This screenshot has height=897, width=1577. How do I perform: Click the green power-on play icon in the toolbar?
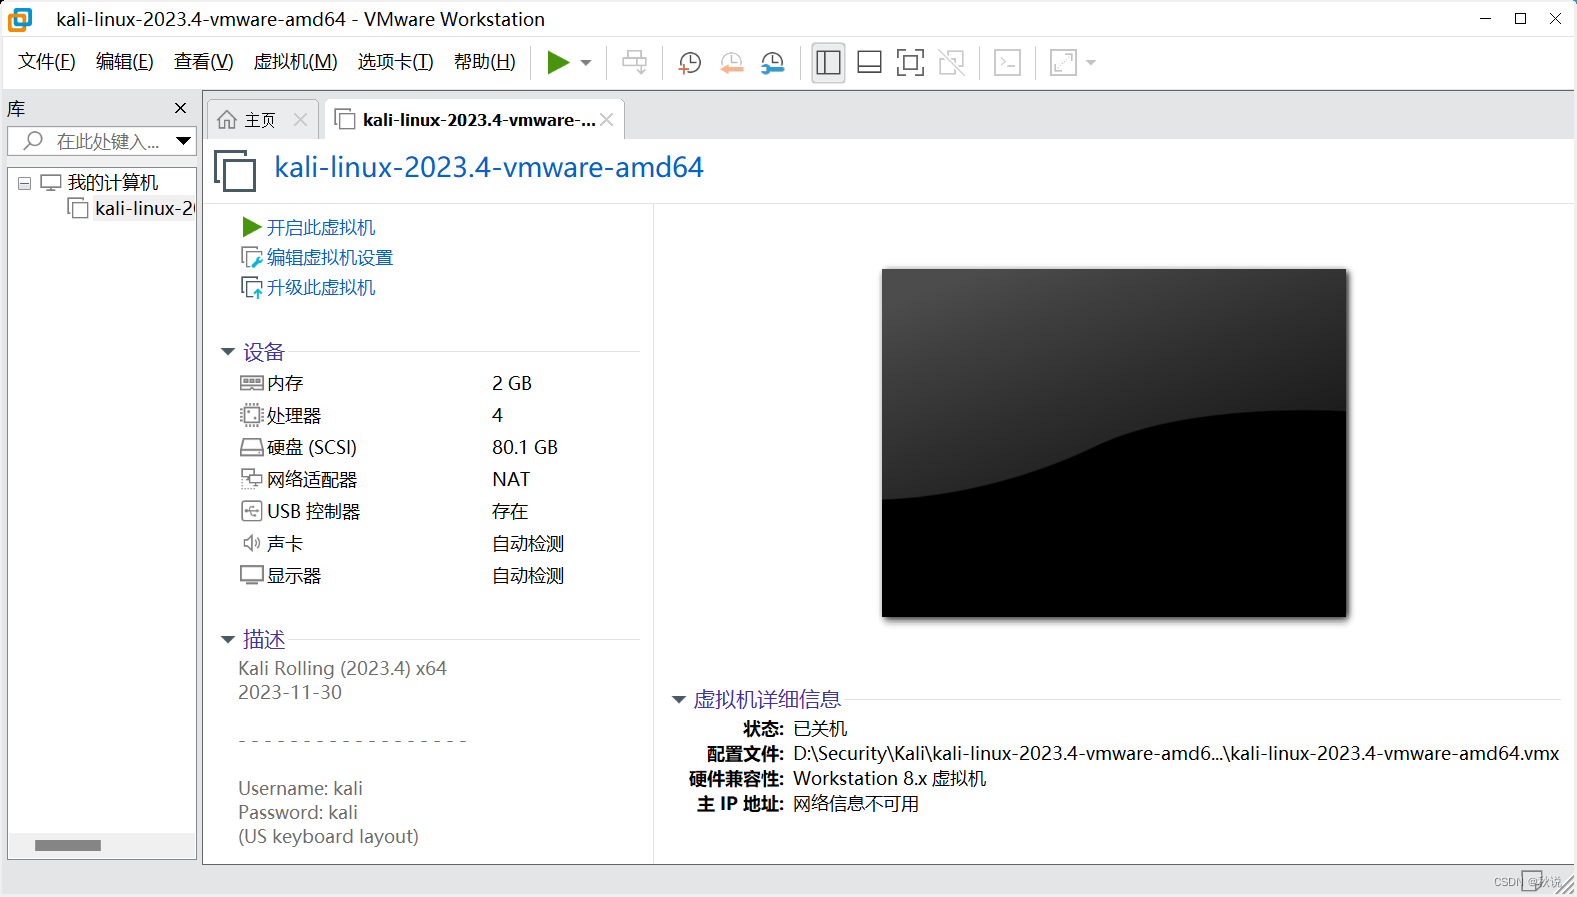558,63
